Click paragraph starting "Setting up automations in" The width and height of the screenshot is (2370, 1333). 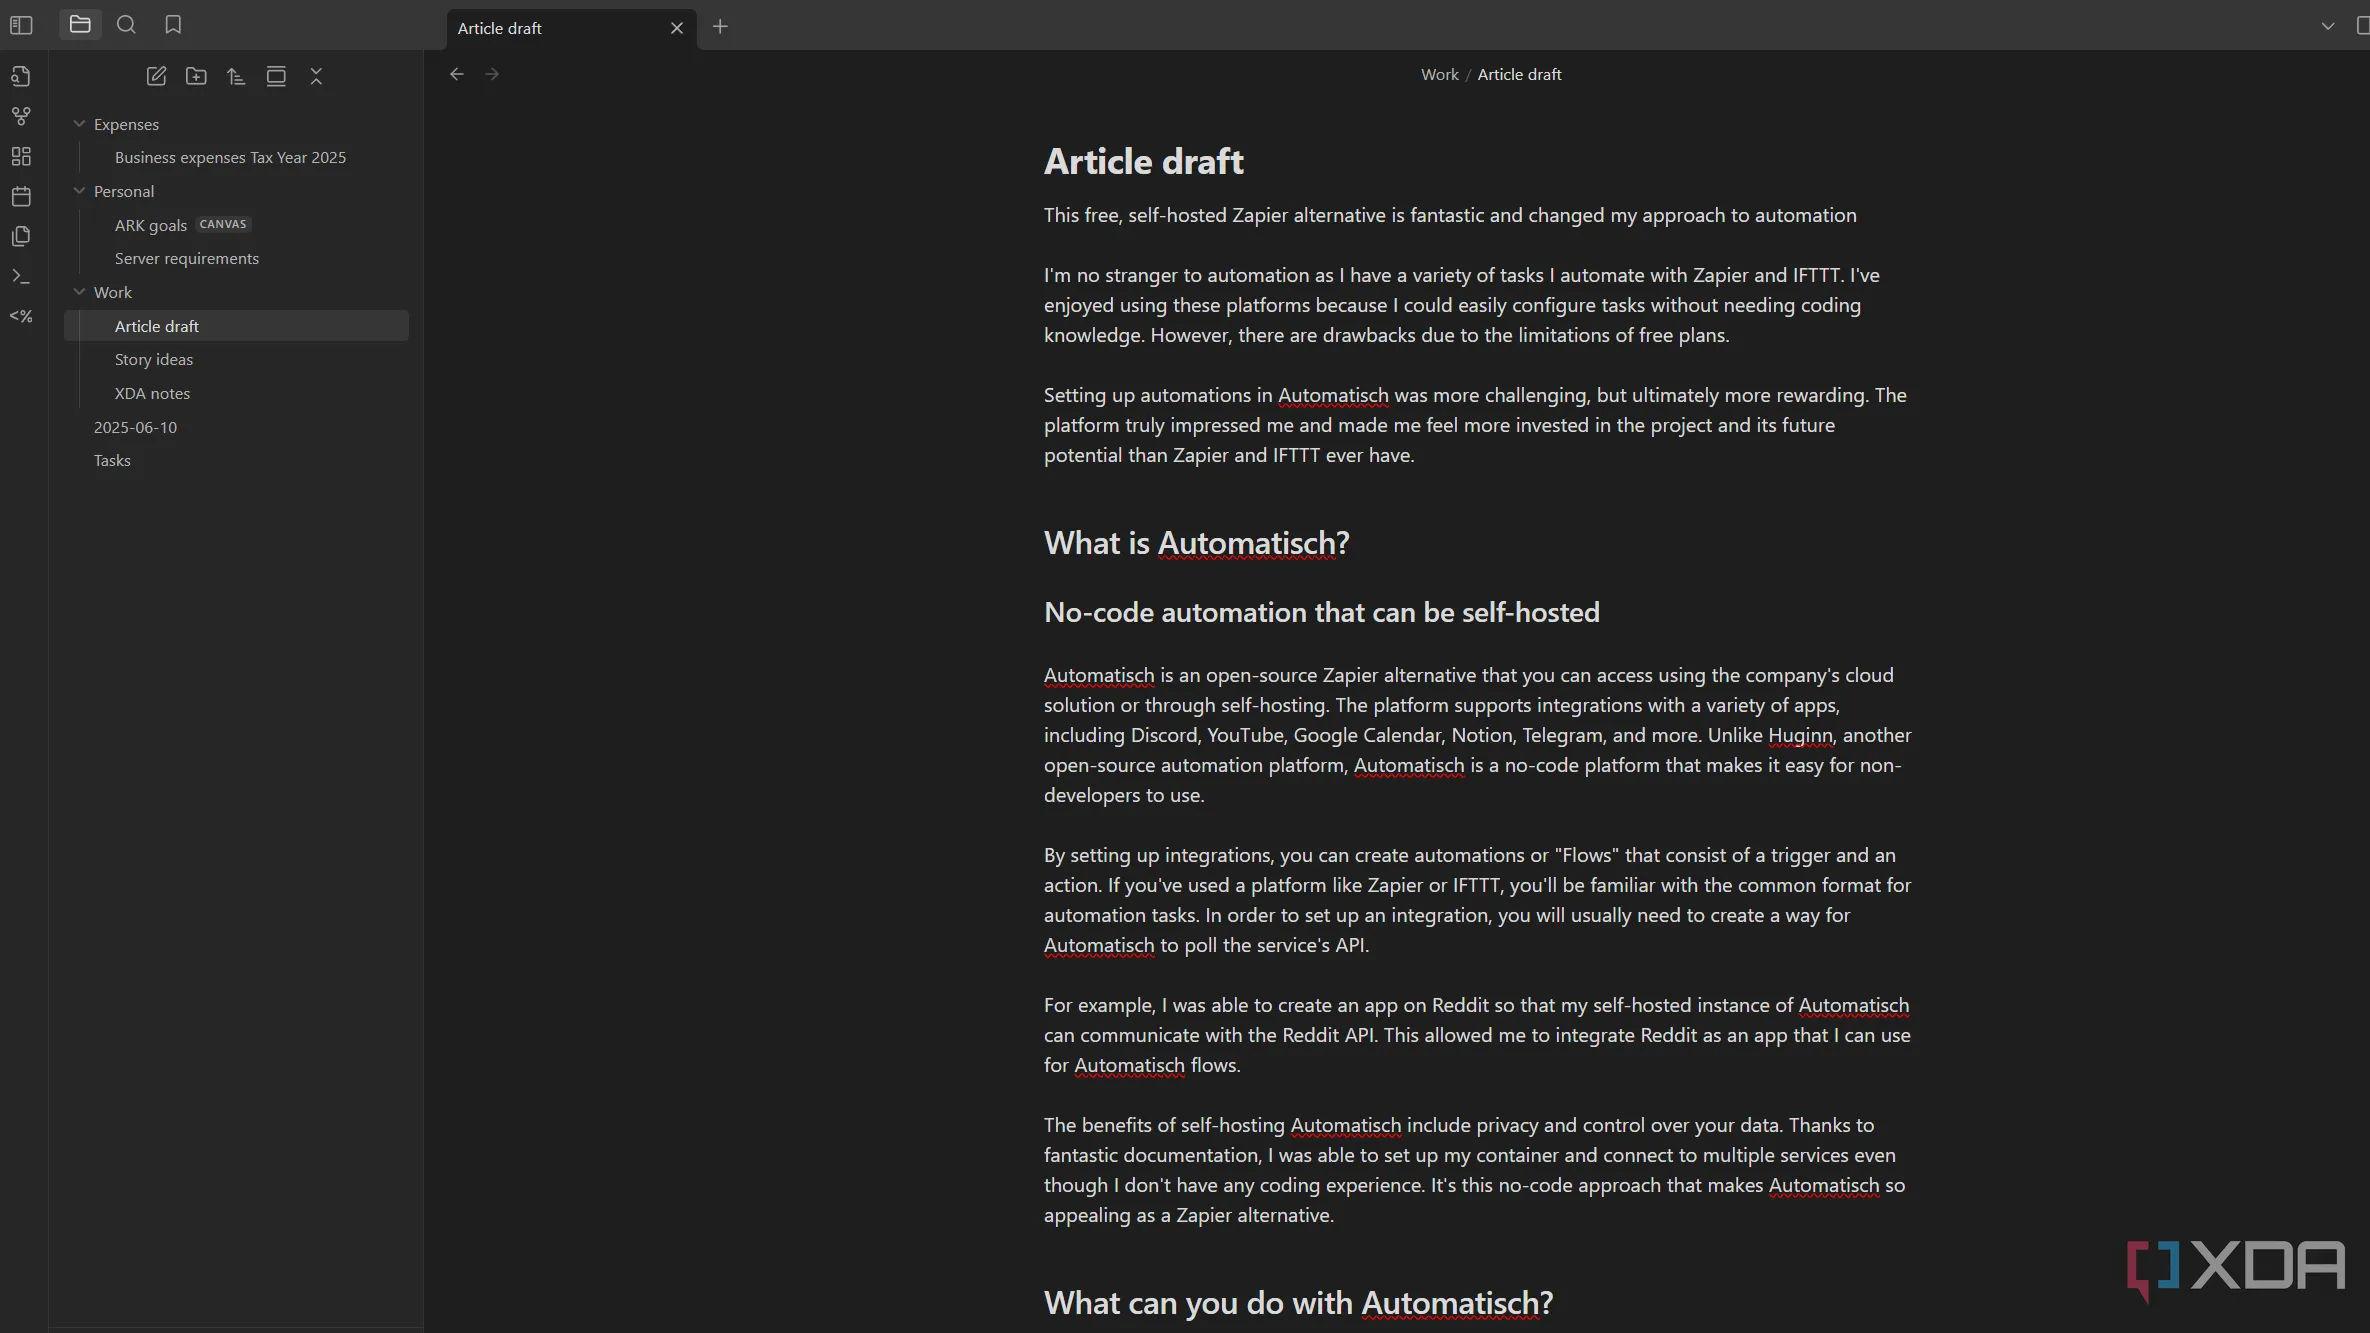(1475, 425)
